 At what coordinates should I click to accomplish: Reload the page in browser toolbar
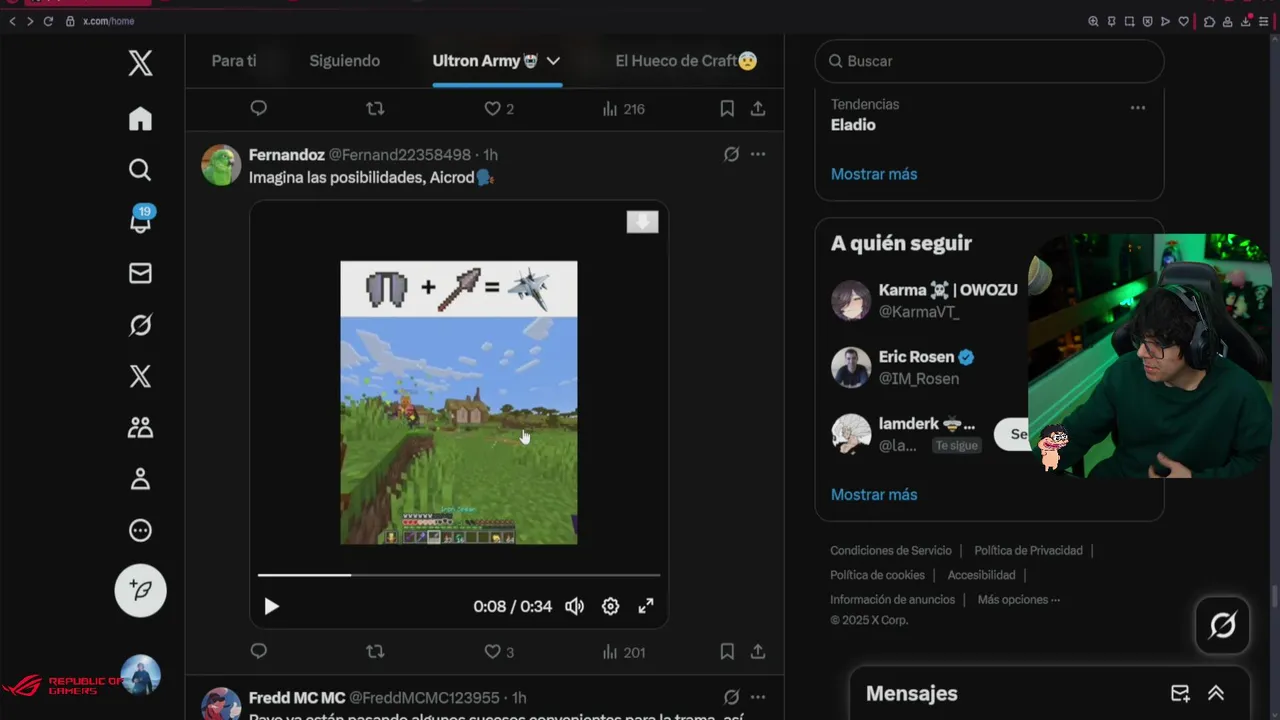(x=48, y=21)
